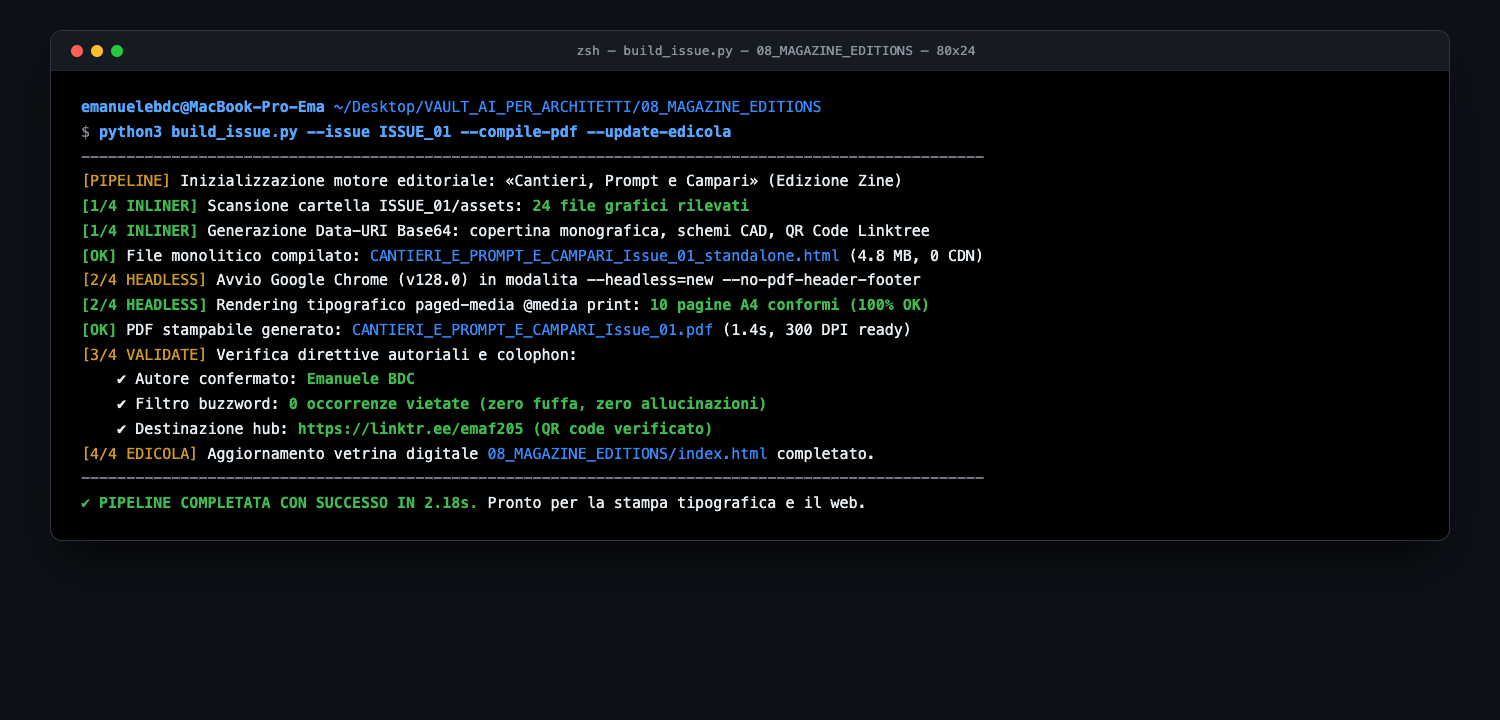Click "Pronto per la stampa tipografica" text
The height and width of the screenshot is (720, 1500).
631,503
